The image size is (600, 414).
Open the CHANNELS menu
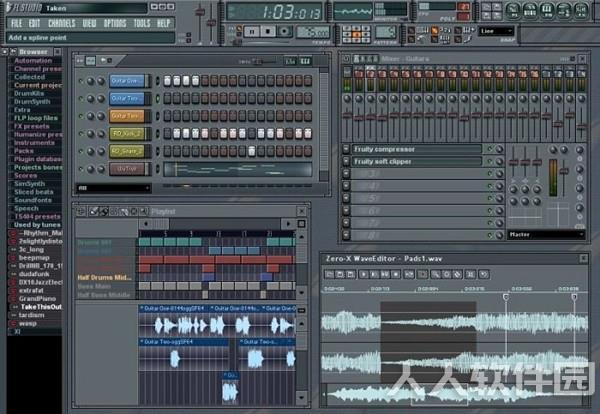62,24
